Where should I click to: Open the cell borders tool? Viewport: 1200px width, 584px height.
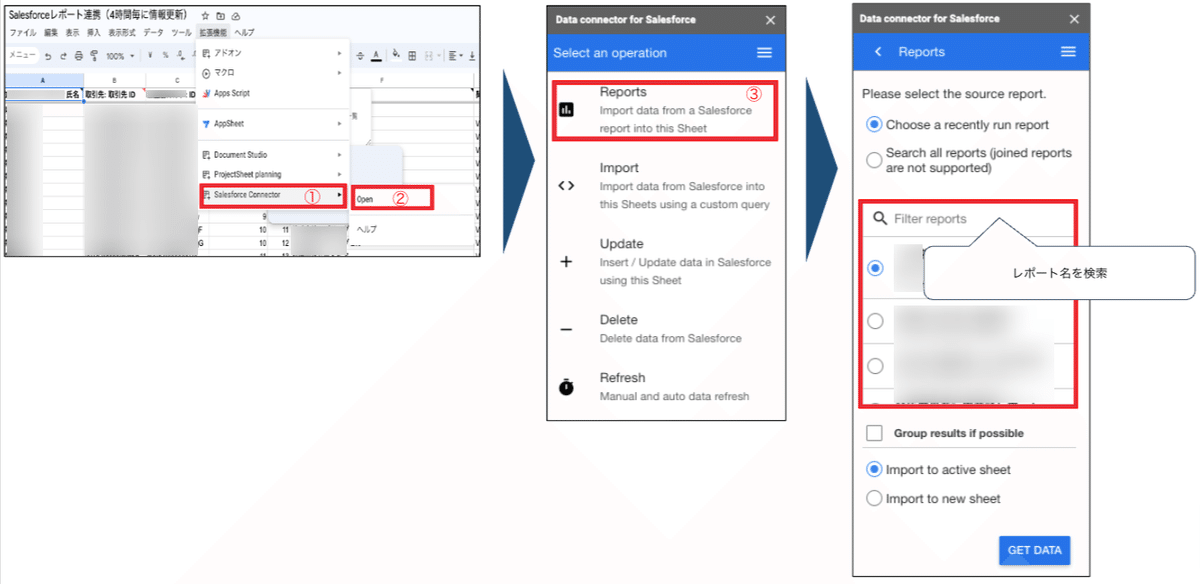tap(412, 56)
